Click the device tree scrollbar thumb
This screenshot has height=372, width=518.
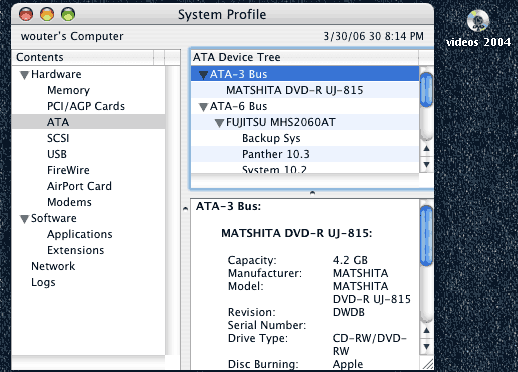click(426, 89)
